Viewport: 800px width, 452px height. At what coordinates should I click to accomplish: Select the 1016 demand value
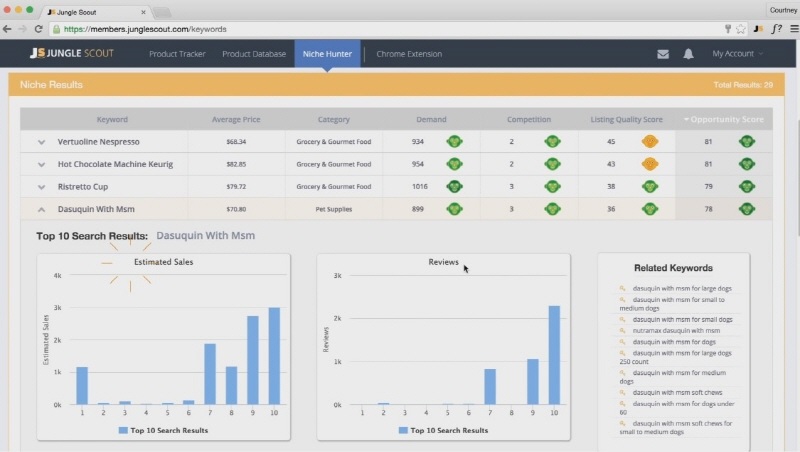419,187
